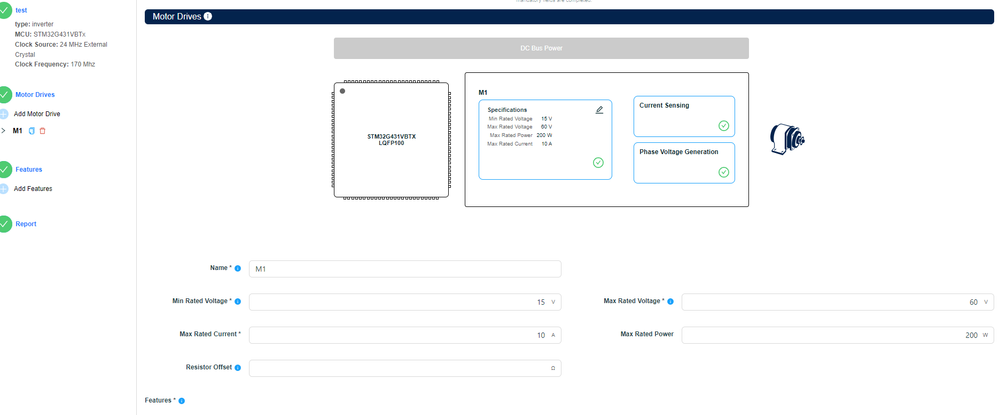Image resolution: width=999 pixels, height=415 pixels.
Task: Copy the M1 motor drive in the sidebar
Action: click(32, 131)
